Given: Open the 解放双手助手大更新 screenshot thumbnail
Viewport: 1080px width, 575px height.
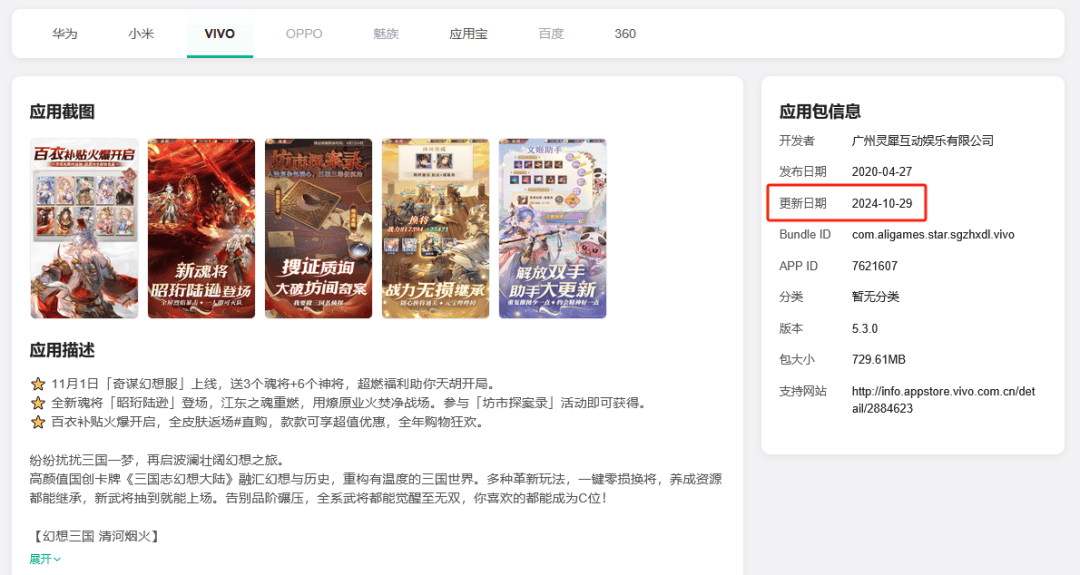Looking at the screenshot, I should tap(552, 229).
